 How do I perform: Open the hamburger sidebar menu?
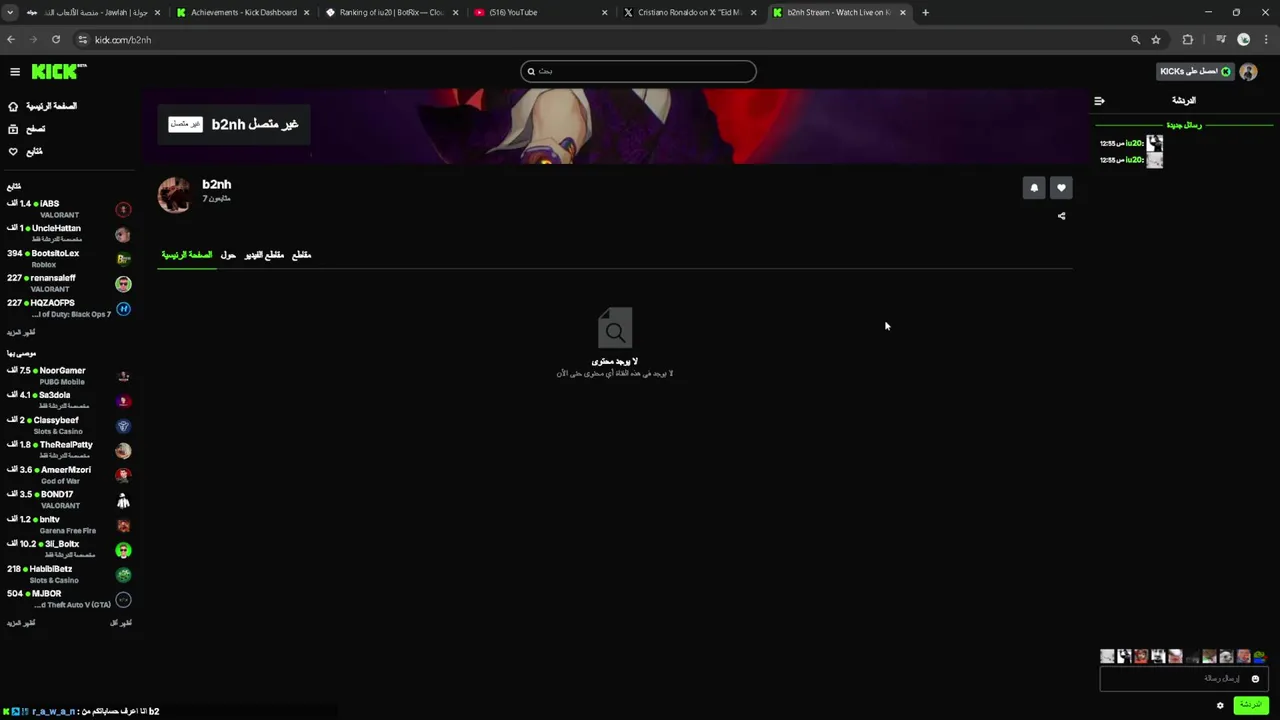(15, 72)
